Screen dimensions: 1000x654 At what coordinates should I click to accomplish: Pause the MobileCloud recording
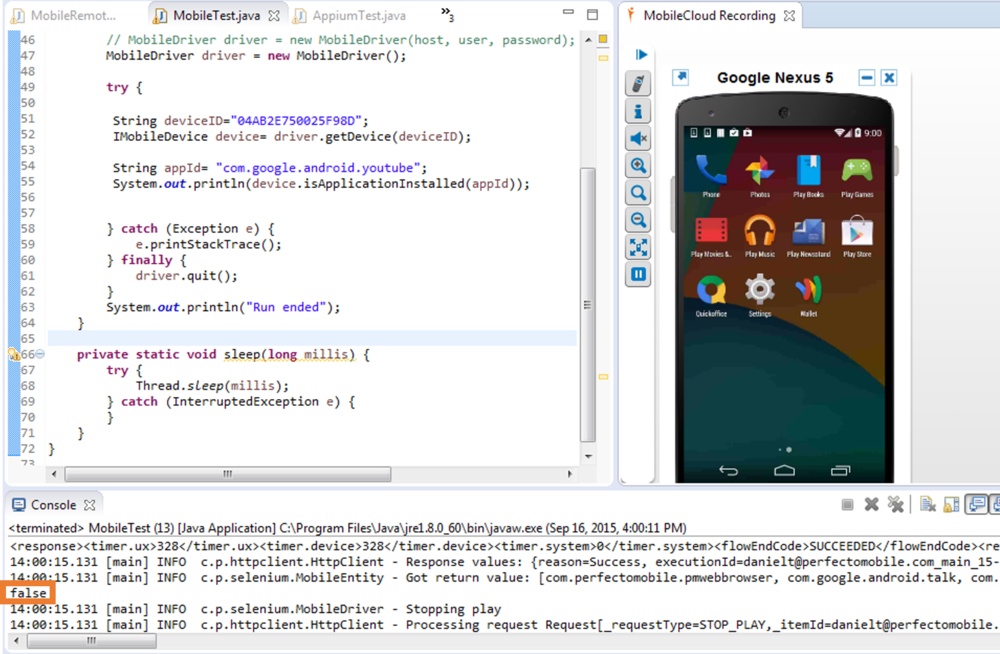click(x=637, y=274)
